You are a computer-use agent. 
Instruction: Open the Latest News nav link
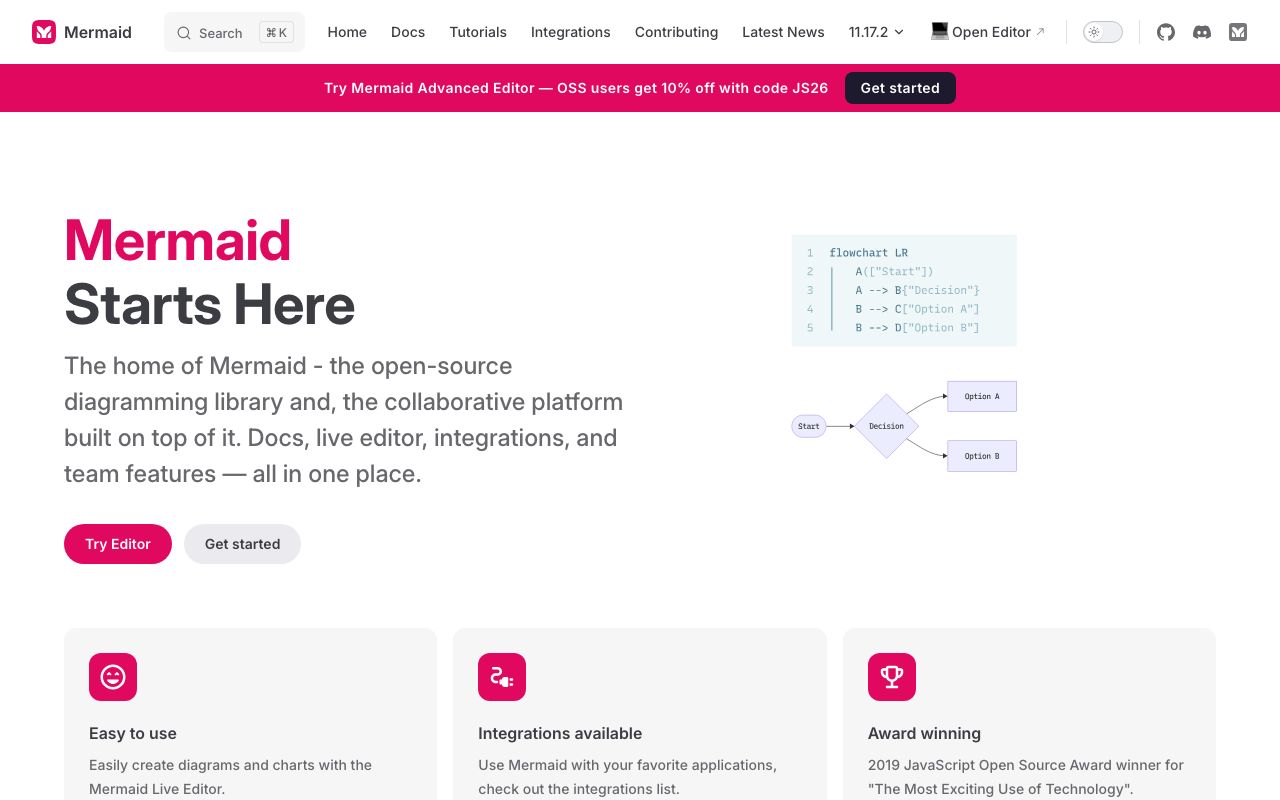(783, 32)
